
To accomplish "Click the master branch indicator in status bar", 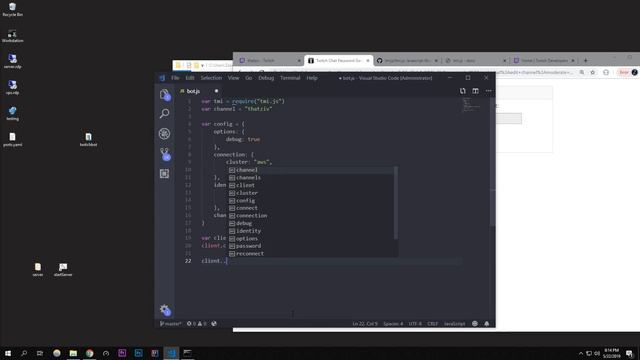I will pos(171,324).
